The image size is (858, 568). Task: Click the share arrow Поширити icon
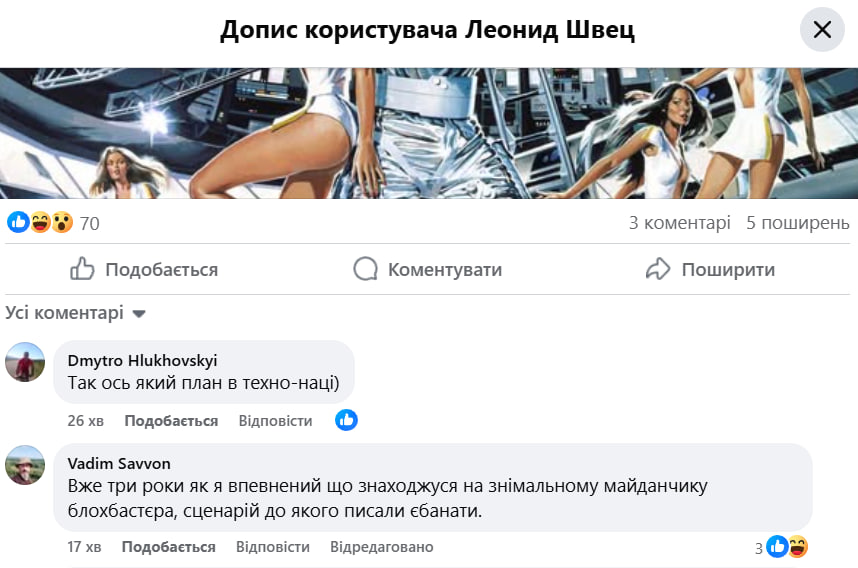(x=657, y=269)
